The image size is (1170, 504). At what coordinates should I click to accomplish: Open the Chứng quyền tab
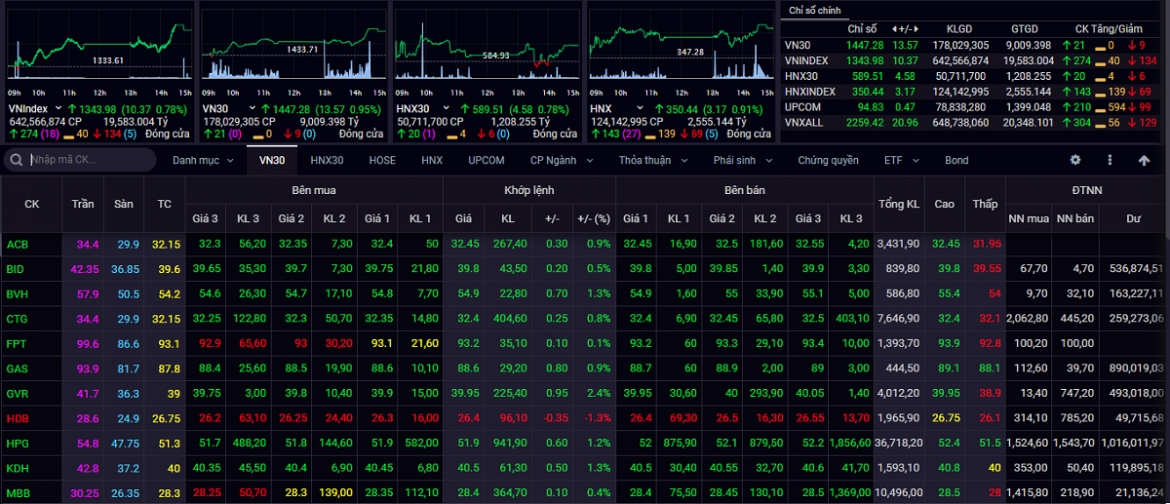(828, 161)
